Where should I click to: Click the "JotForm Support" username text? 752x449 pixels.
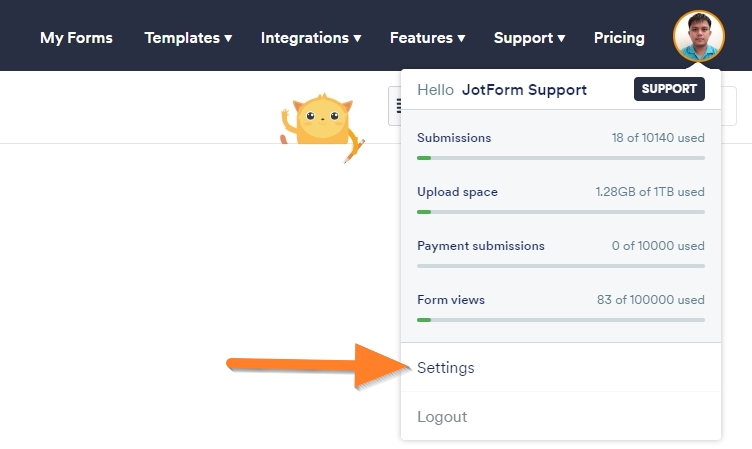[524, 90]
